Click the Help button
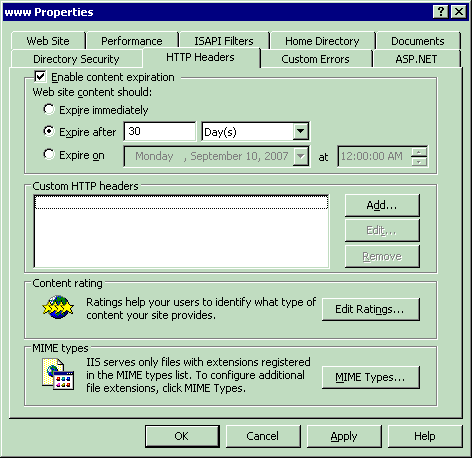 [425, 436]
